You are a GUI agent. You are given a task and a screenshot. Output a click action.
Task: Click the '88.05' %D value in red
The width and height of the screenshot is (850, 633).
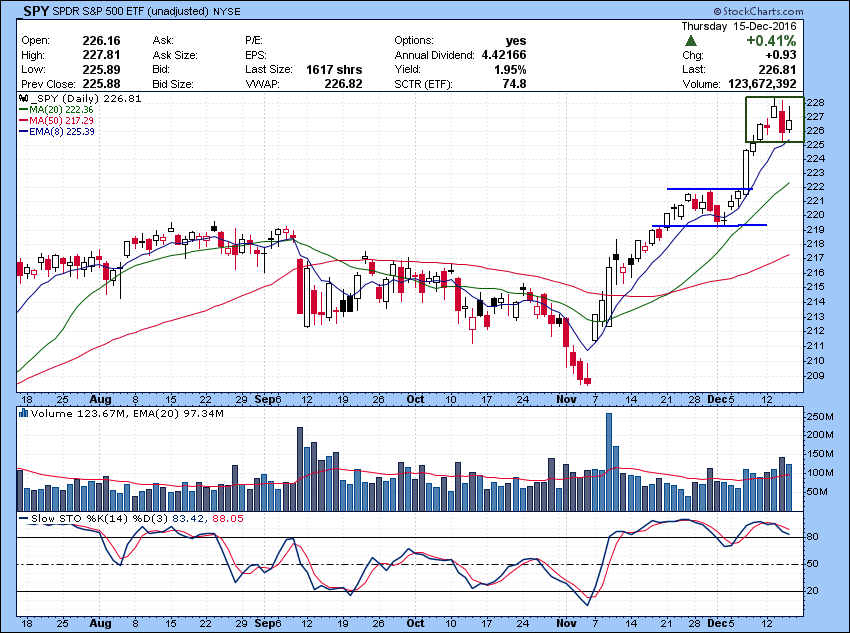coord(228,519)
